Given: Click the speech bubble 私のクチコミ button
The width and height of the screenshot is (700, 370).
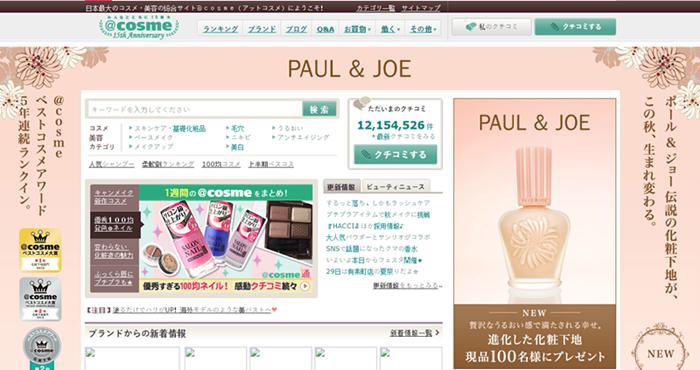Looking at the screenshot, I should [492, 27].
